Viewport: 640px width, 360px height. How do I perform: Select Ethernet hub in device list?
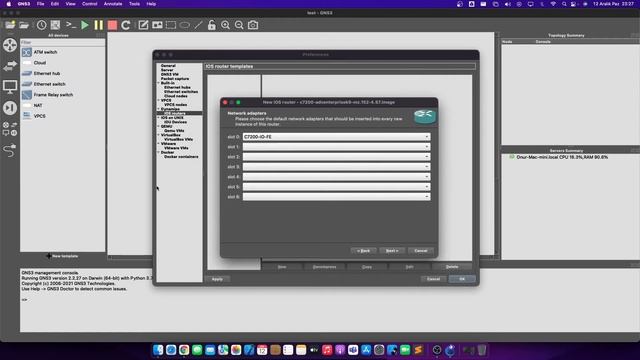(x=47, y=73)
